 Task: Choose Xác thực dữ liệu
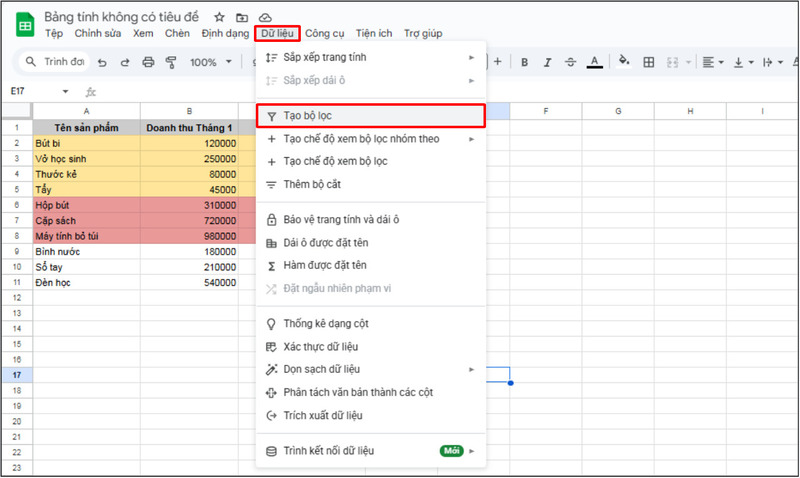tap(371, 347)
